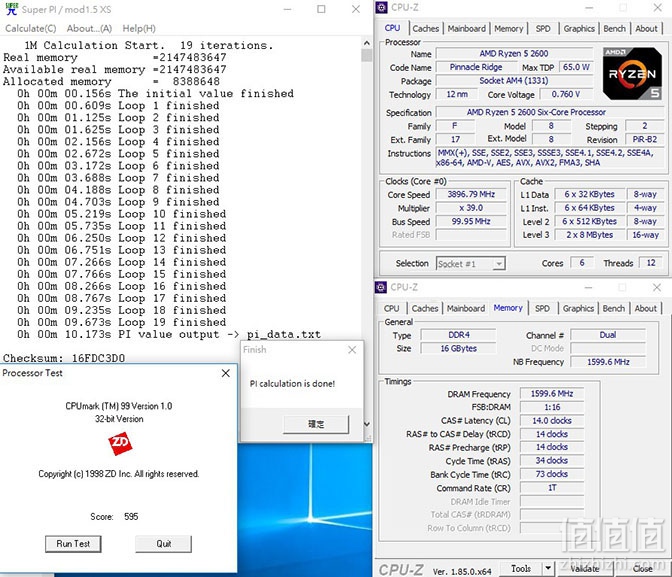Click Quit in Processor Test dialog
This screenshot has height=577, width=672.
163,544
